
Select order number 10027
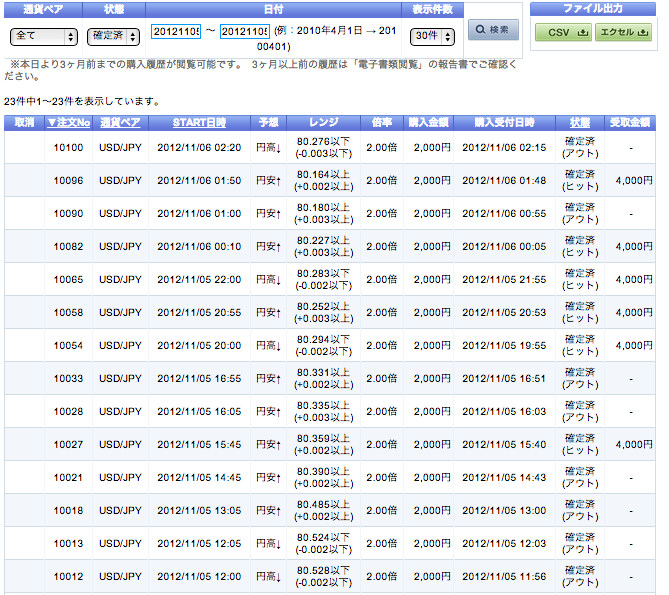pyautogui.click(x=68, y=444)
